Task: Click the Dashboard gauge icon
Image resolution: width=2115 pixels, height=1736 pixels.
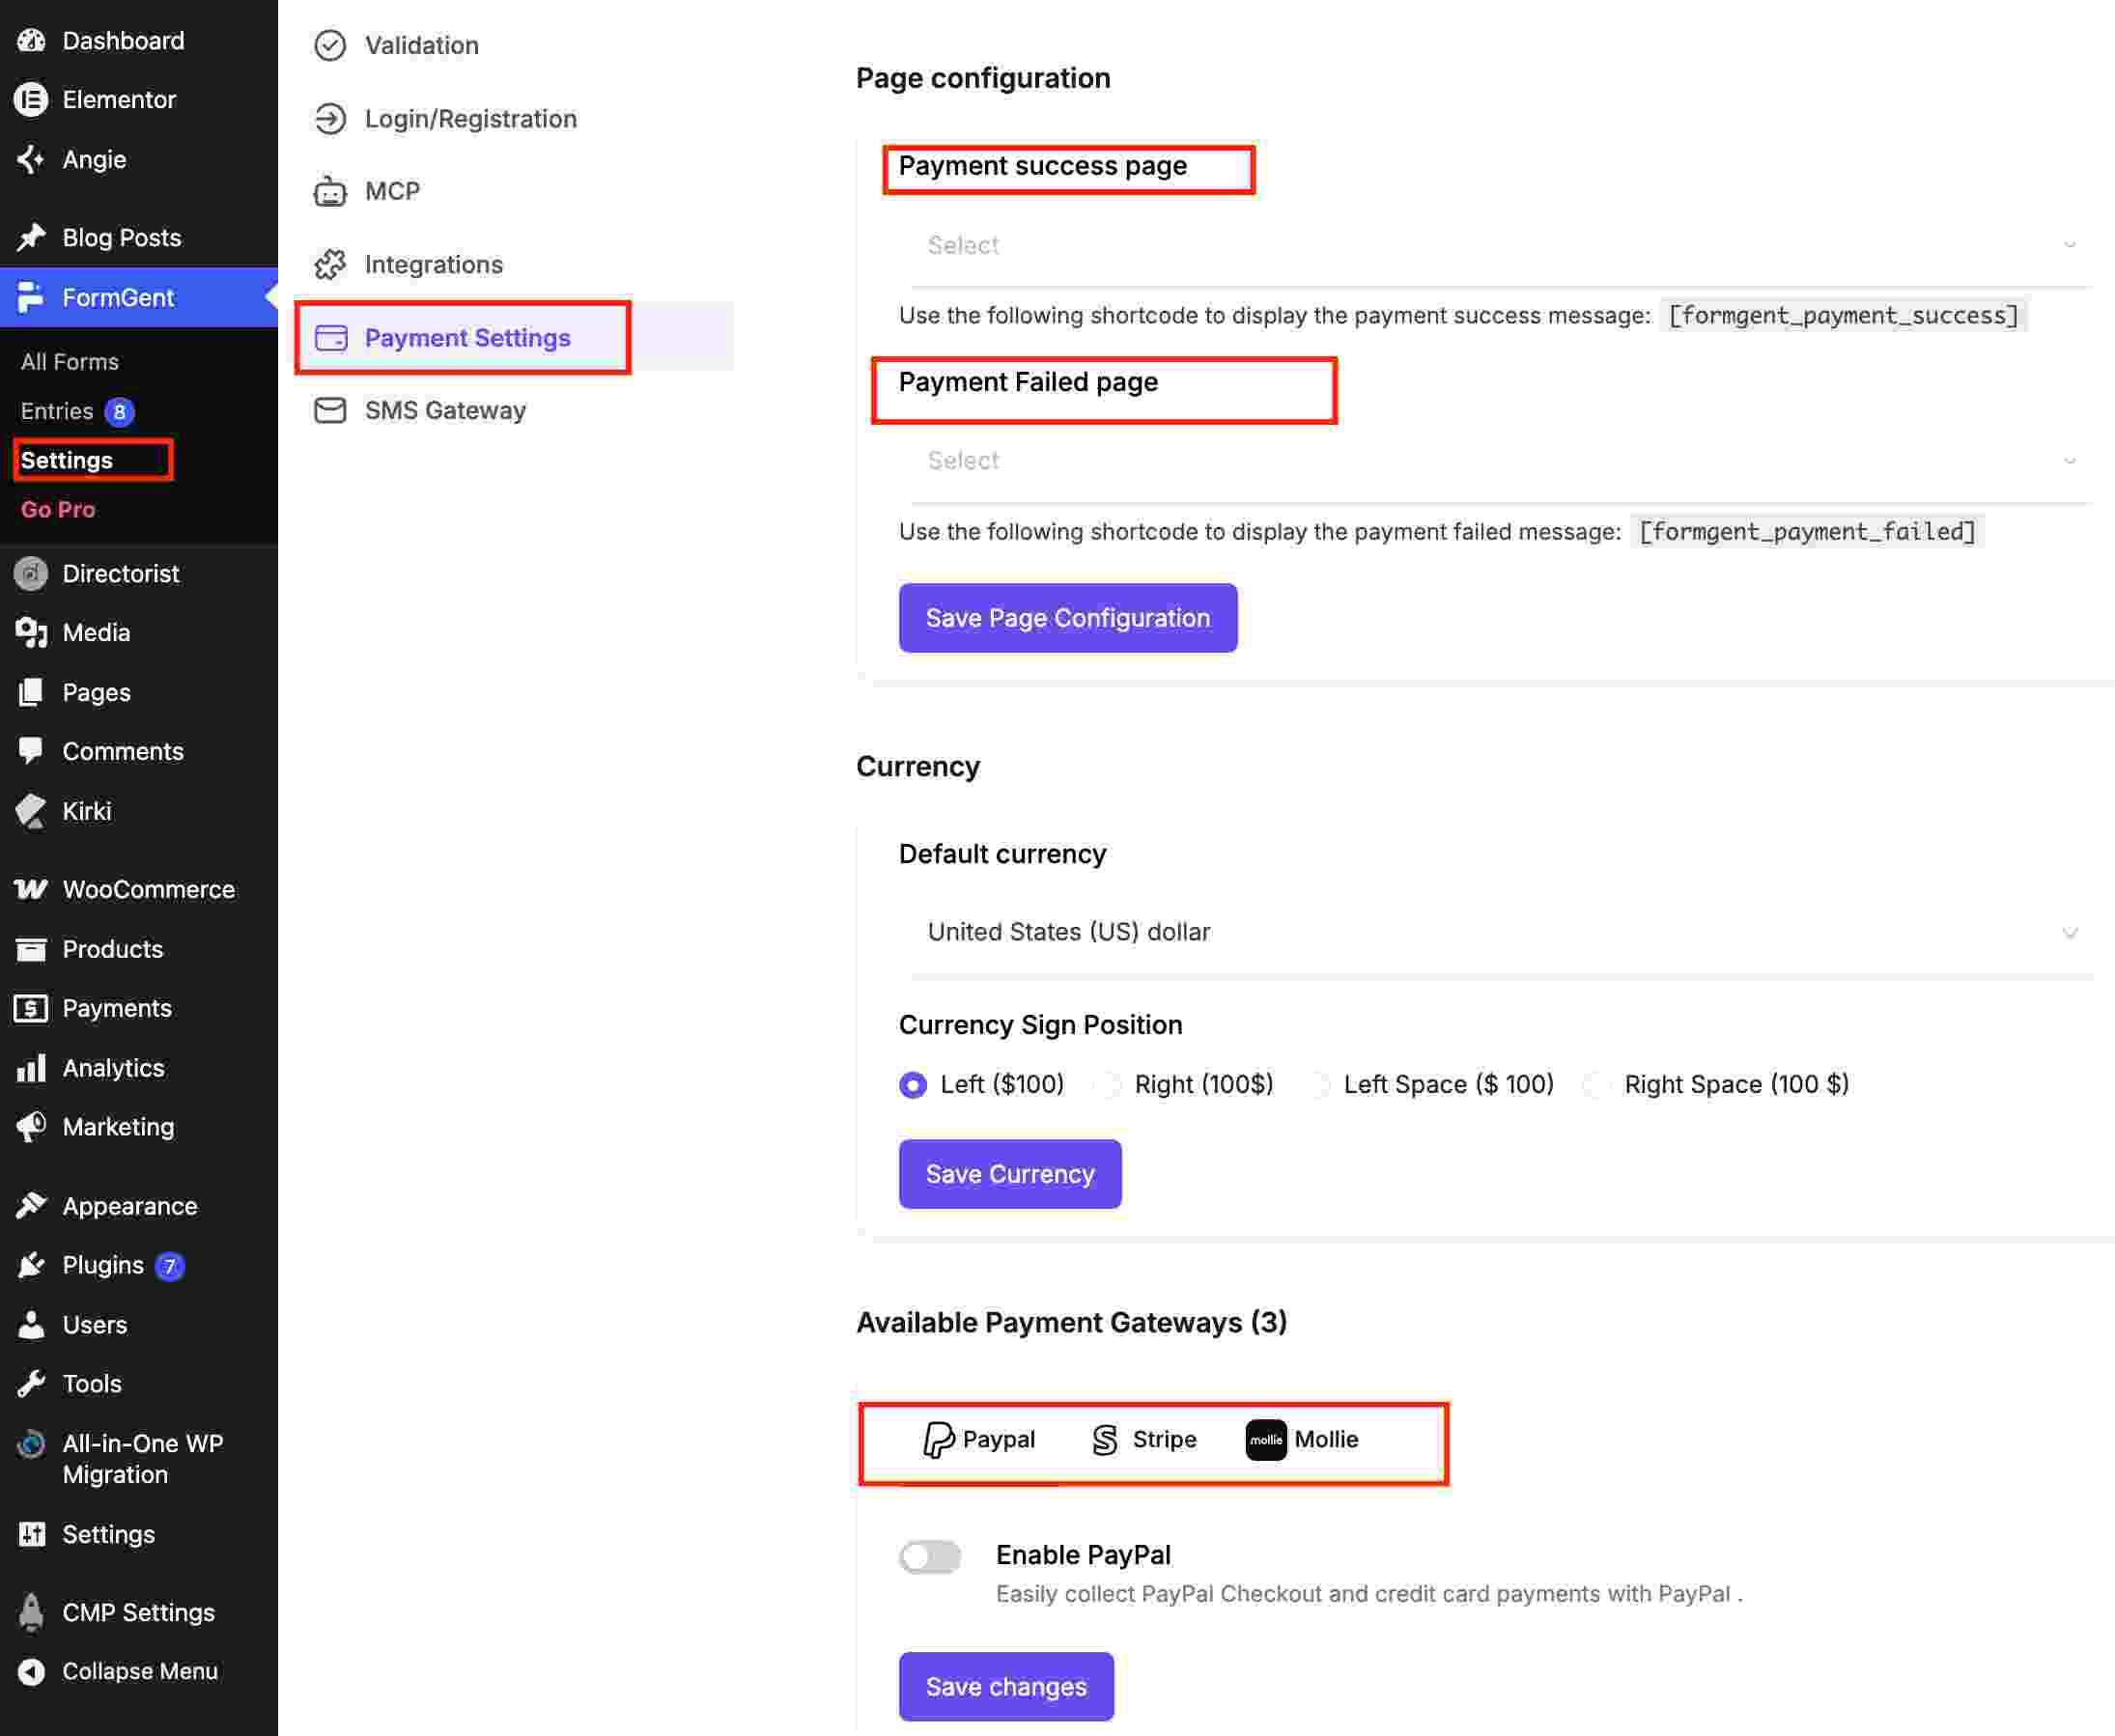Action: tap(31, 41)
